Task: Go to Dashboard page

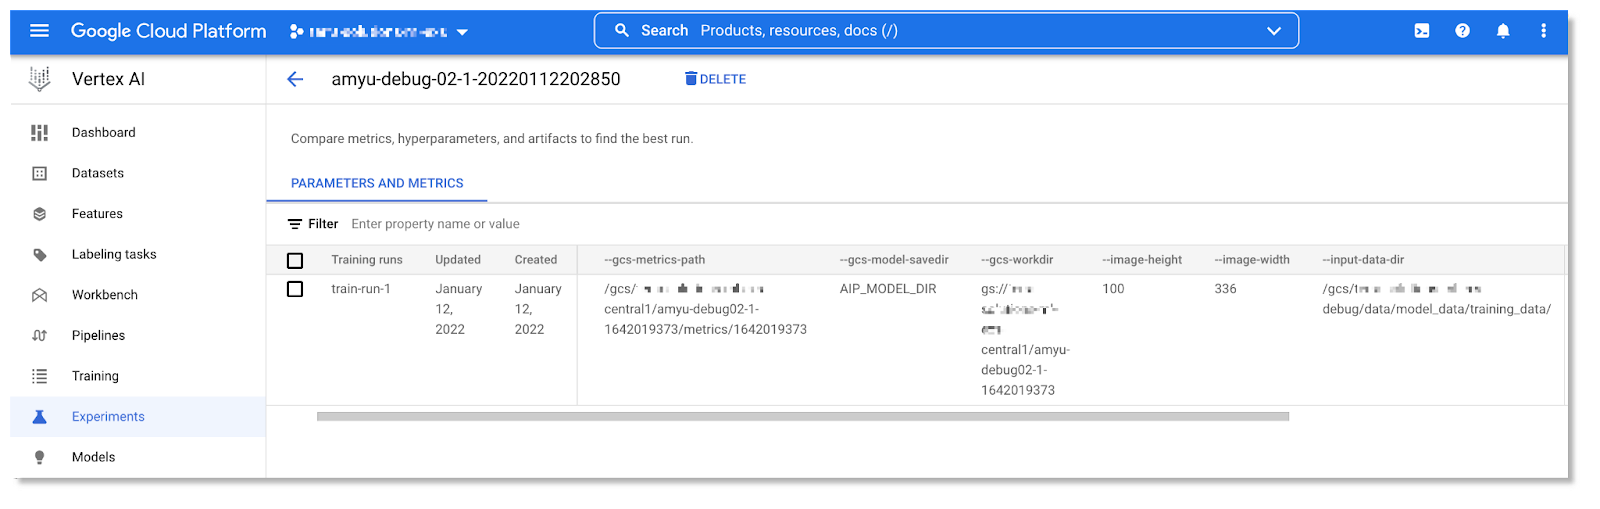Action: click(104, 133)
